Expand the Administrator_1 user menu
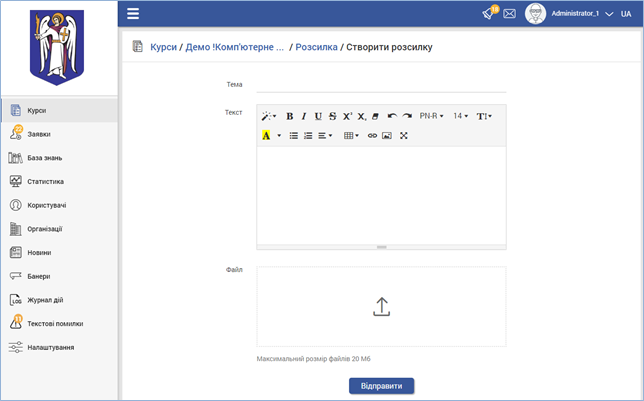This screenshot has width=644, height=401. point(609,14)
